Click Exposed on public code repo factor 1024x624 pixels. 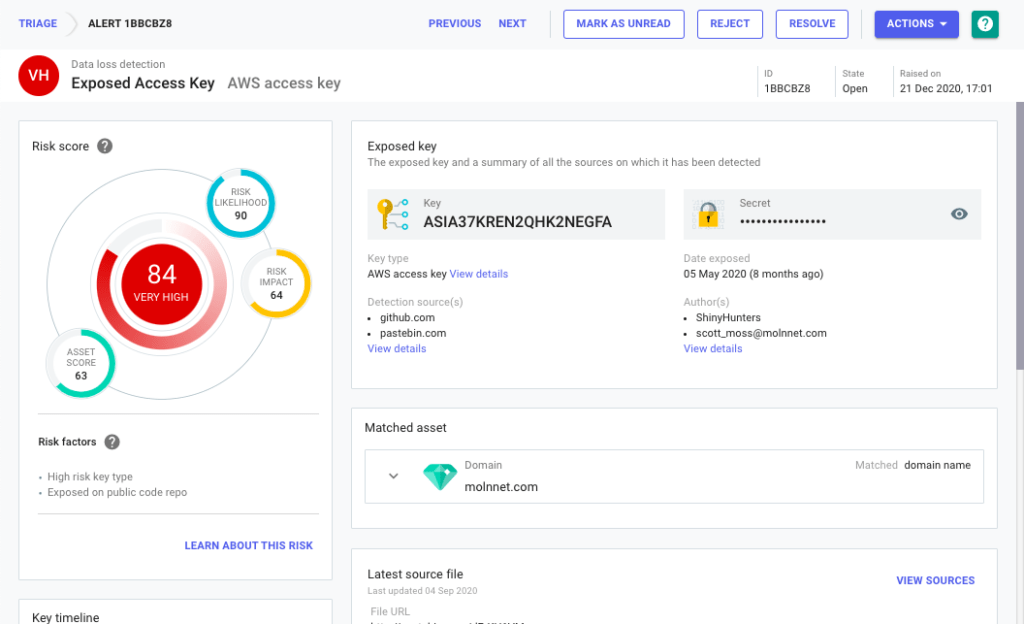117,493
